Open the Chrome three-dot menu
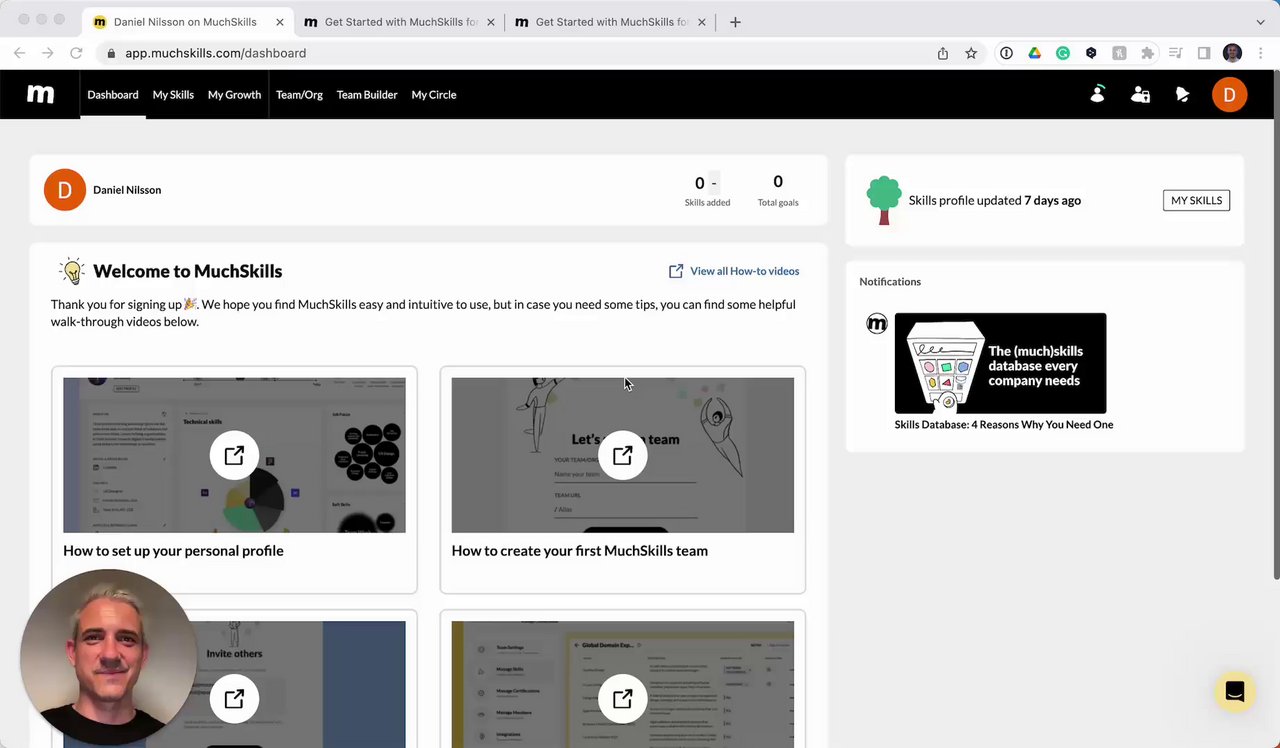 (1260, 53)
